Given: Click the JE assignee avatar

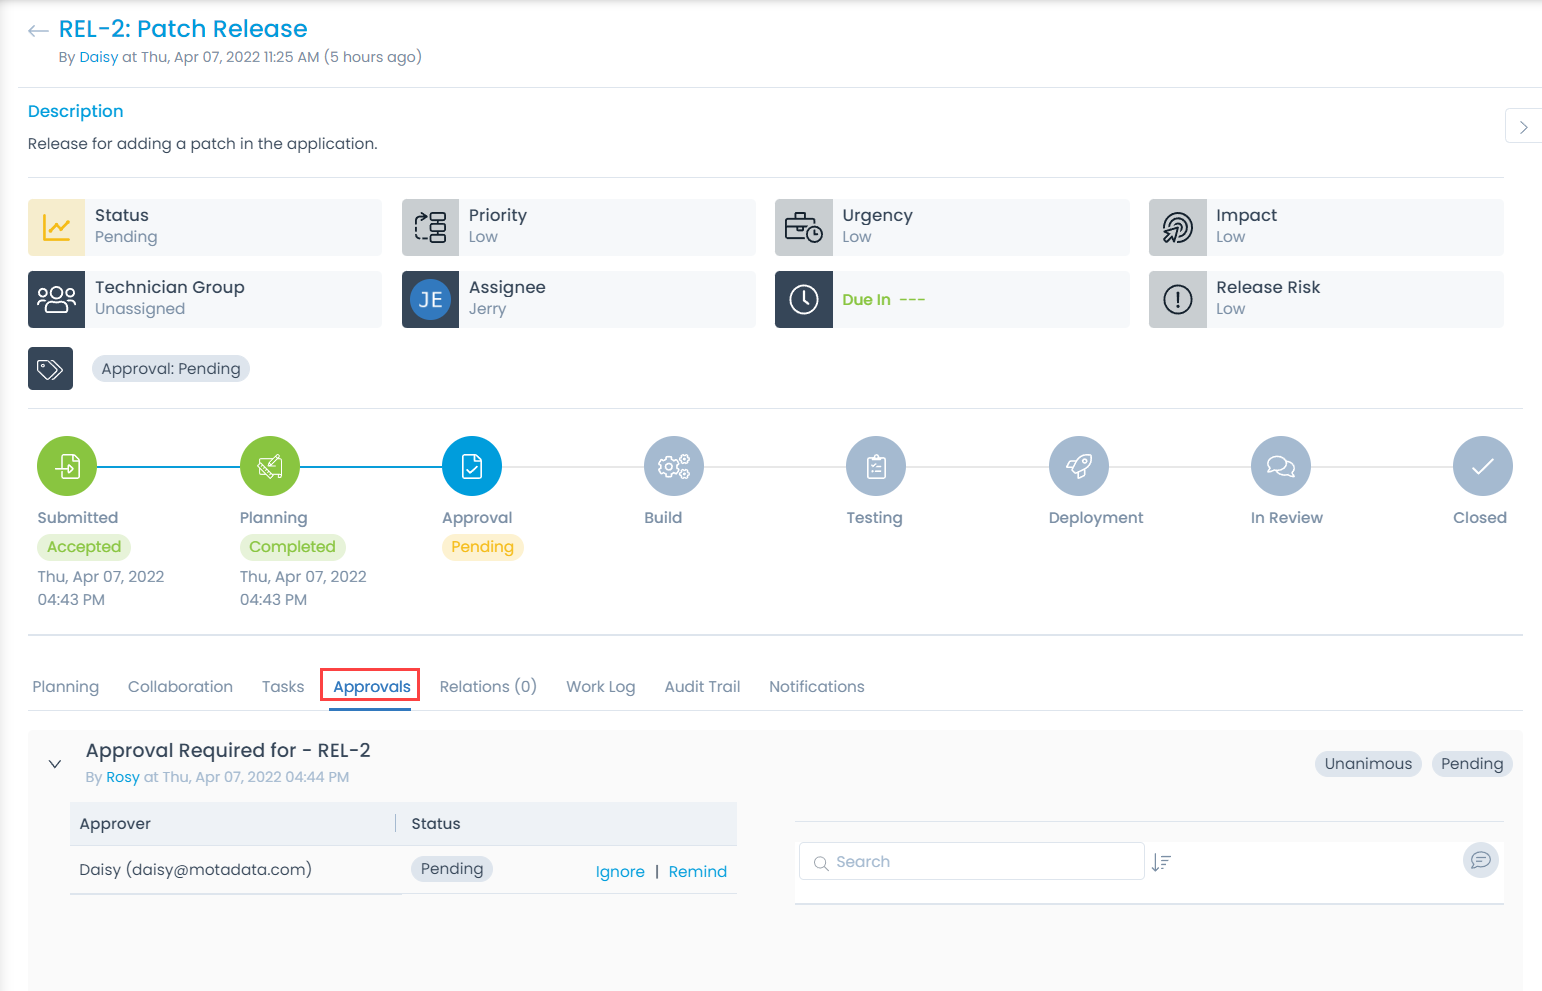Looking at the screenshot, I should point(430,299).
